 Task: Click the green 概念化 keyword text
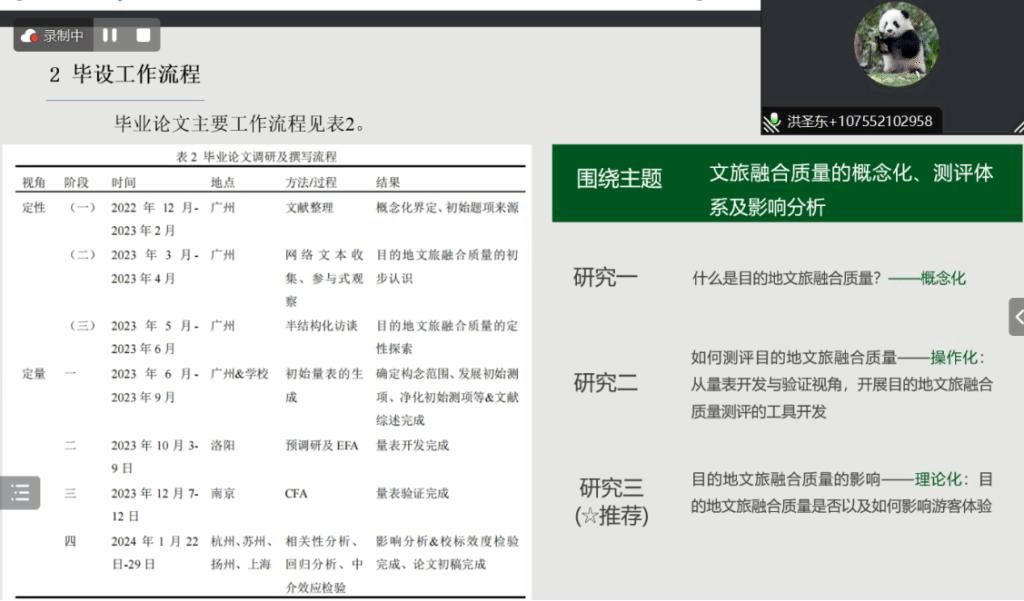[x=943, y=279]
